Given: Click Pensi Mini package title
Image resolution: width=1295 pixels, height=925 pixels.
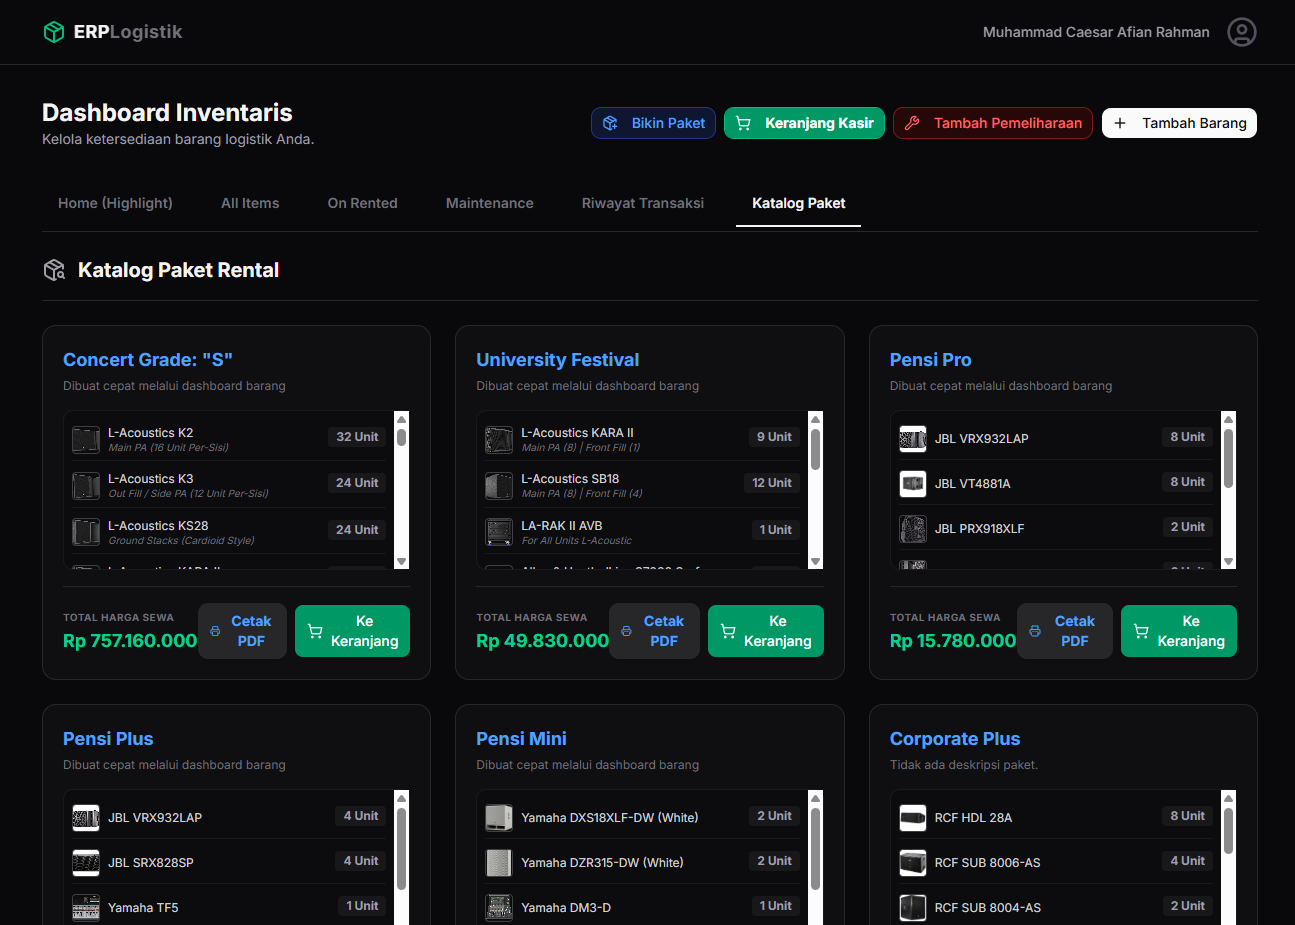Looking at the screenshot, I should tap(521, 739).
